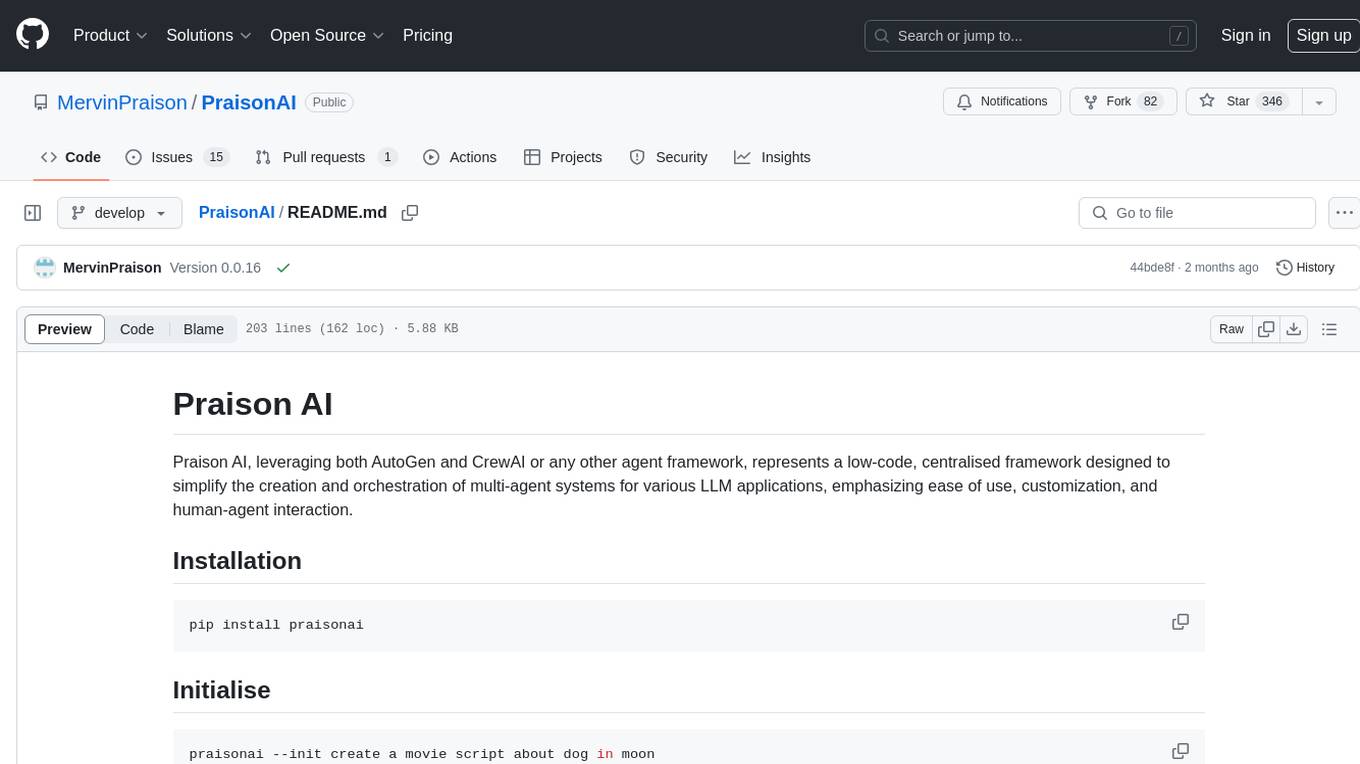Open the PraisonAI breadcrumb folder link
This screenshot has height=764, width=1360.
coord(236,212)
